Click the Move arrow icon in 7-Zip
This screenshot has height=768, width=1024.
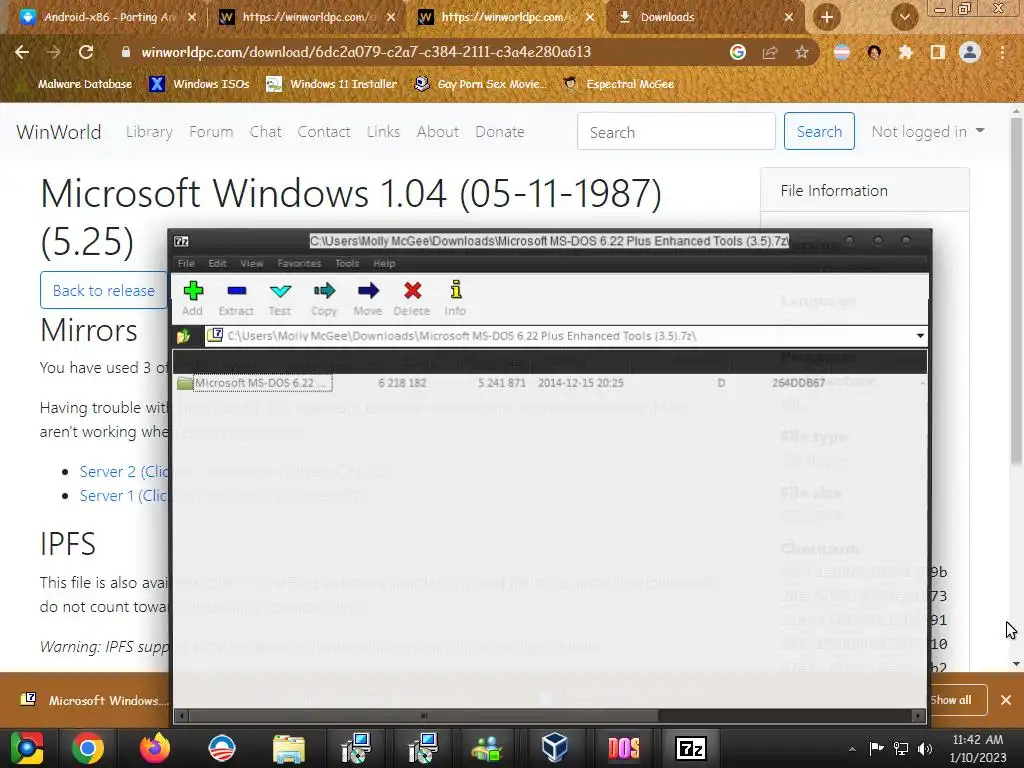click(x=368, y=298)
